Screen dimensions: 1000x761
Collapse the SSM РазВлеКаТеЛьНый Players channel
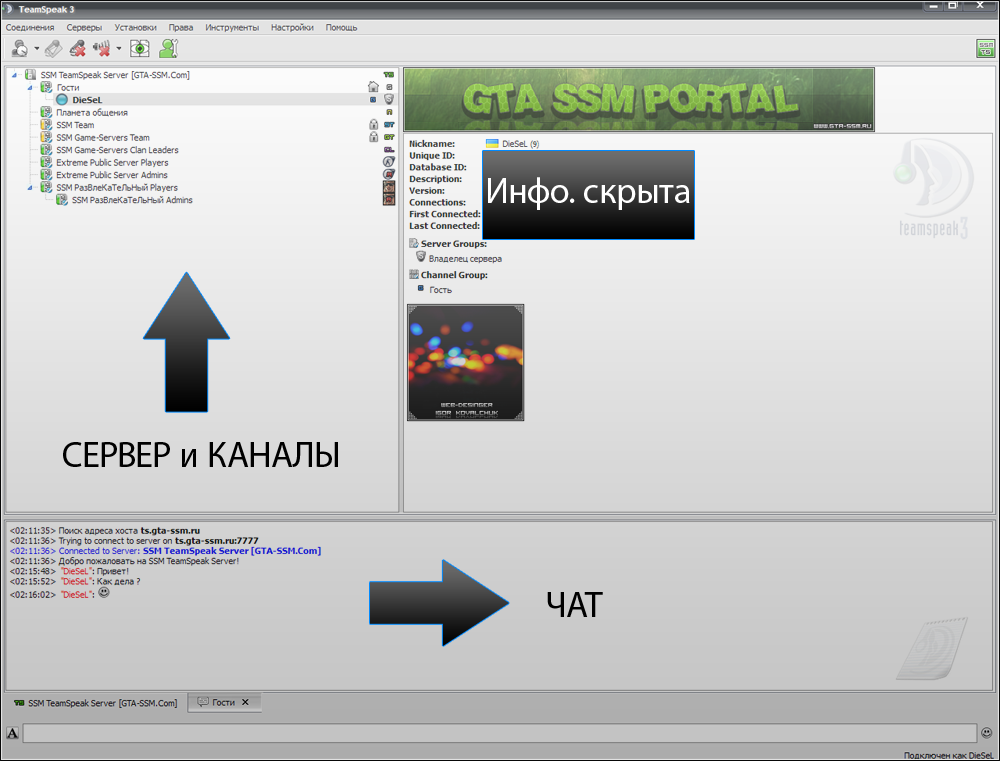pyautogui.click(x=30, y=188)
